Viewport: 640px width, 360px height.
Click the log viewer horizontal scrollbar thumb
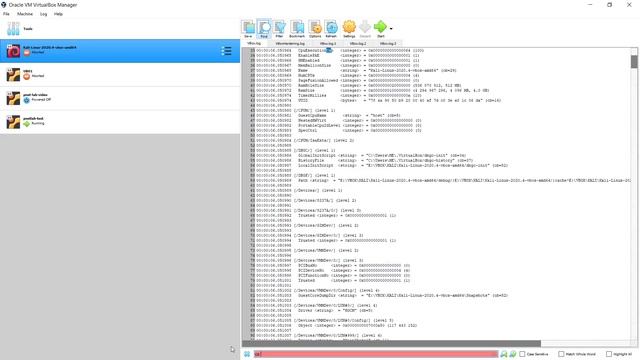pyautogui.click(x=391, y=343)
